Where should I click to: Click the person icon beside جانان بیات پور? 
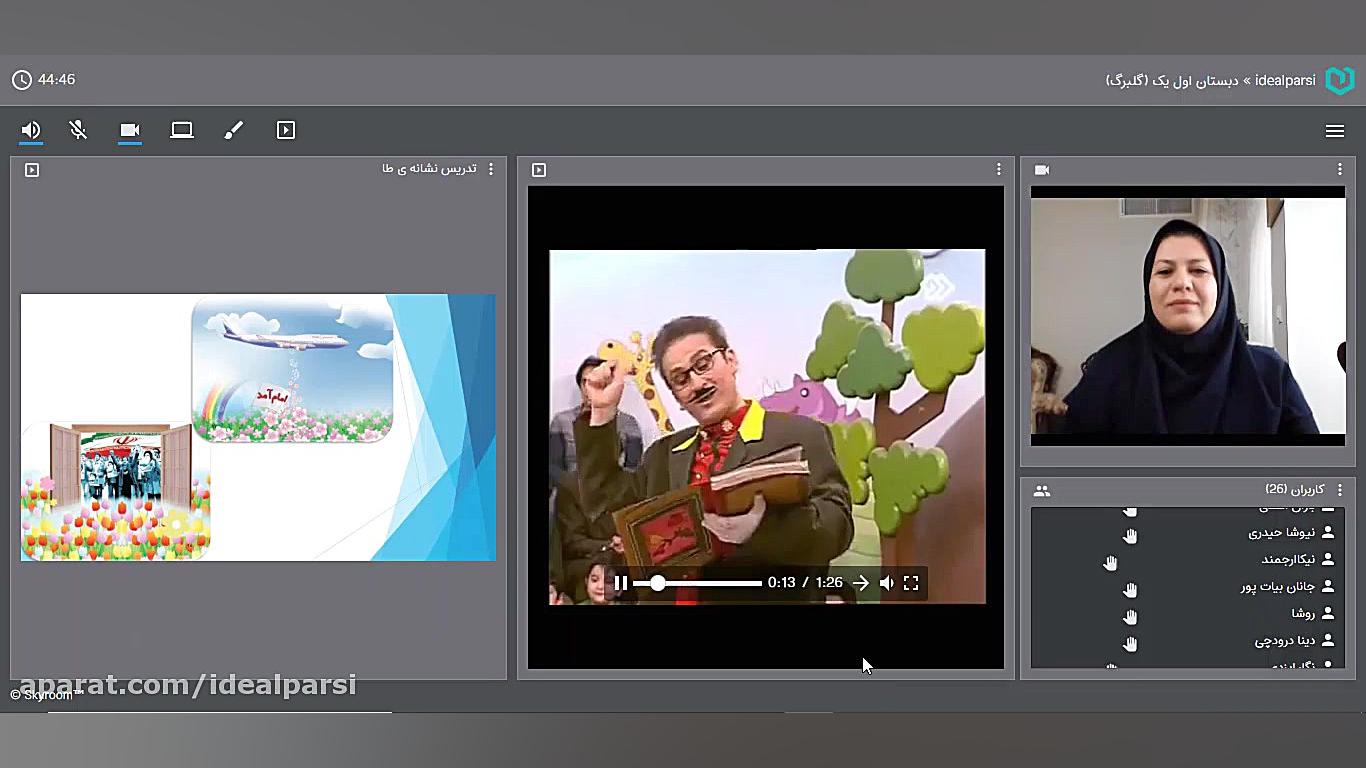coord(1328,587)
